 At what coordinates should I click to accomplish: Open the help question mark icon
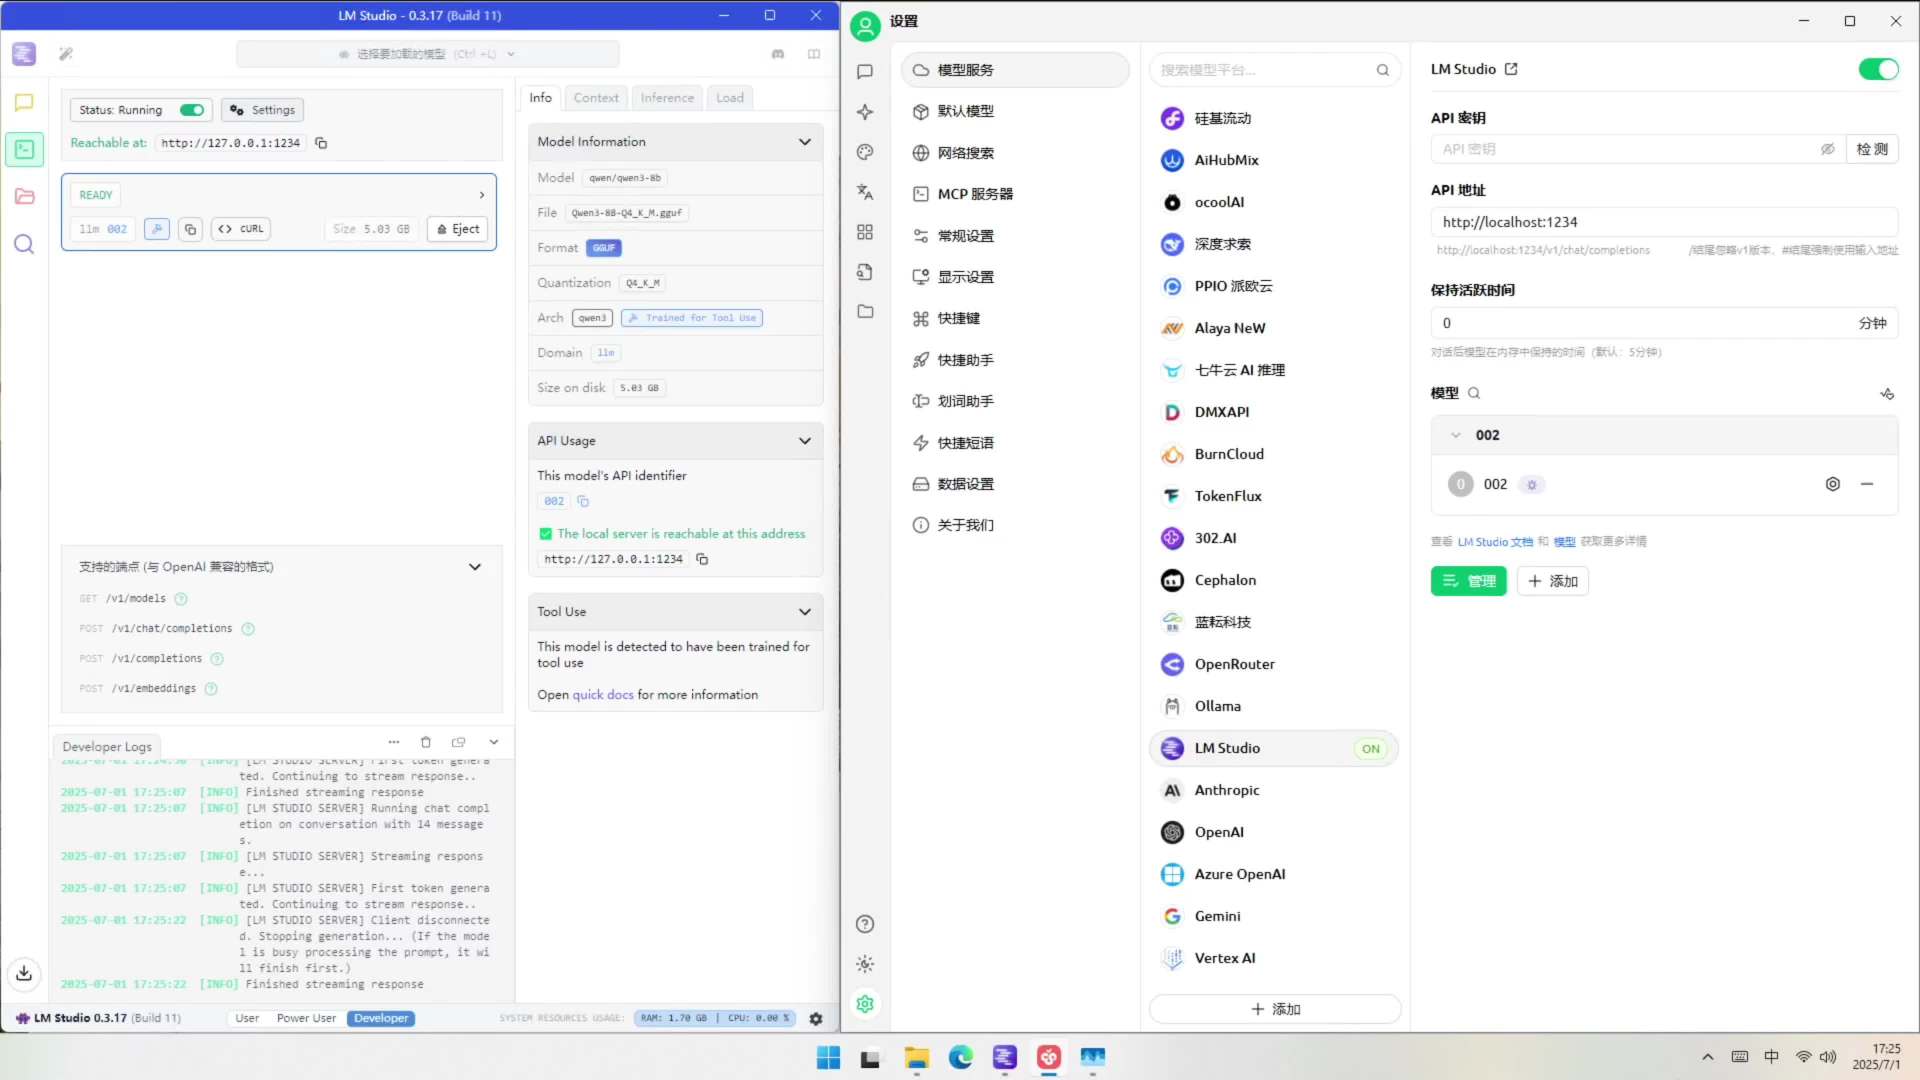click(x=865, y=924)
